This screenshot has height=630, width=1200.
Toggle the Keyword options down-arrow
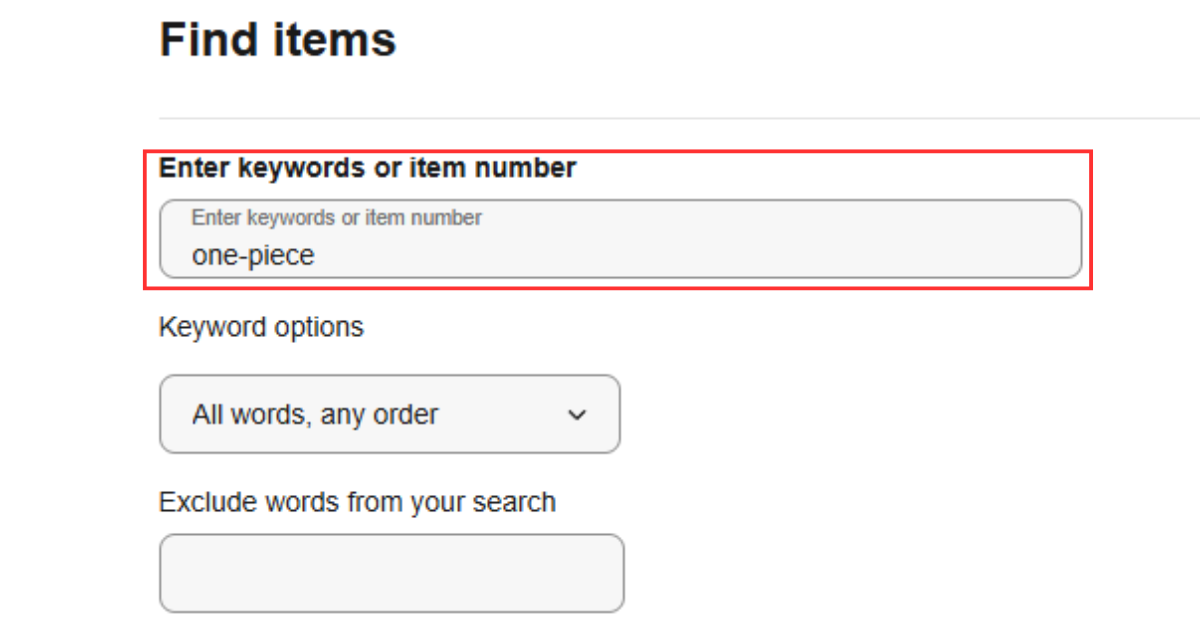click(576, 415)
